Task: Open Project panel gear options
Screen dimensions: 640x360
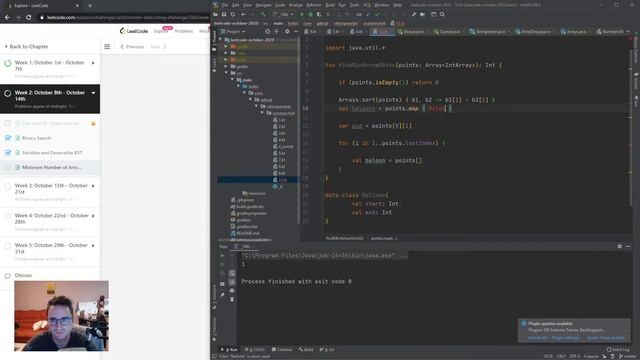Action: point(287,31)
